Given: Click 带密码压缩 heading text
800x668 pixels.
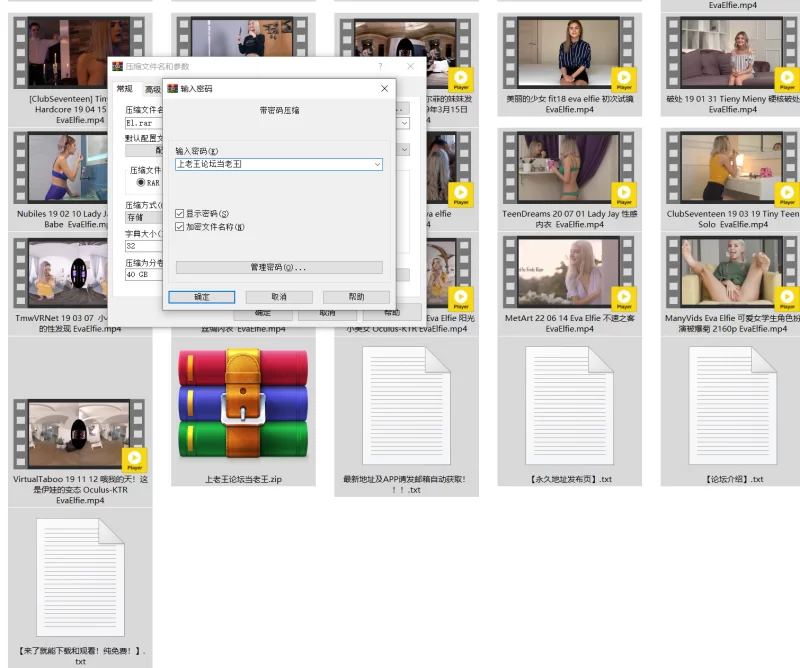Looking at the screenshot, I should pyautogui.click(x=279, y=110).
